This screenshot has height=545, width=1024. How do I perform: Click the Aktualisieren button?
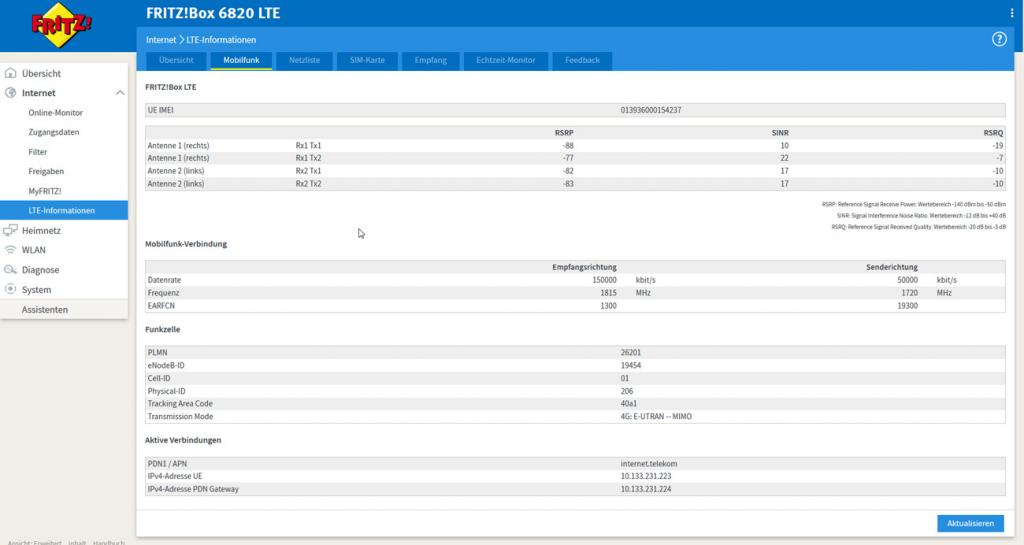click(x=970, y=523)
